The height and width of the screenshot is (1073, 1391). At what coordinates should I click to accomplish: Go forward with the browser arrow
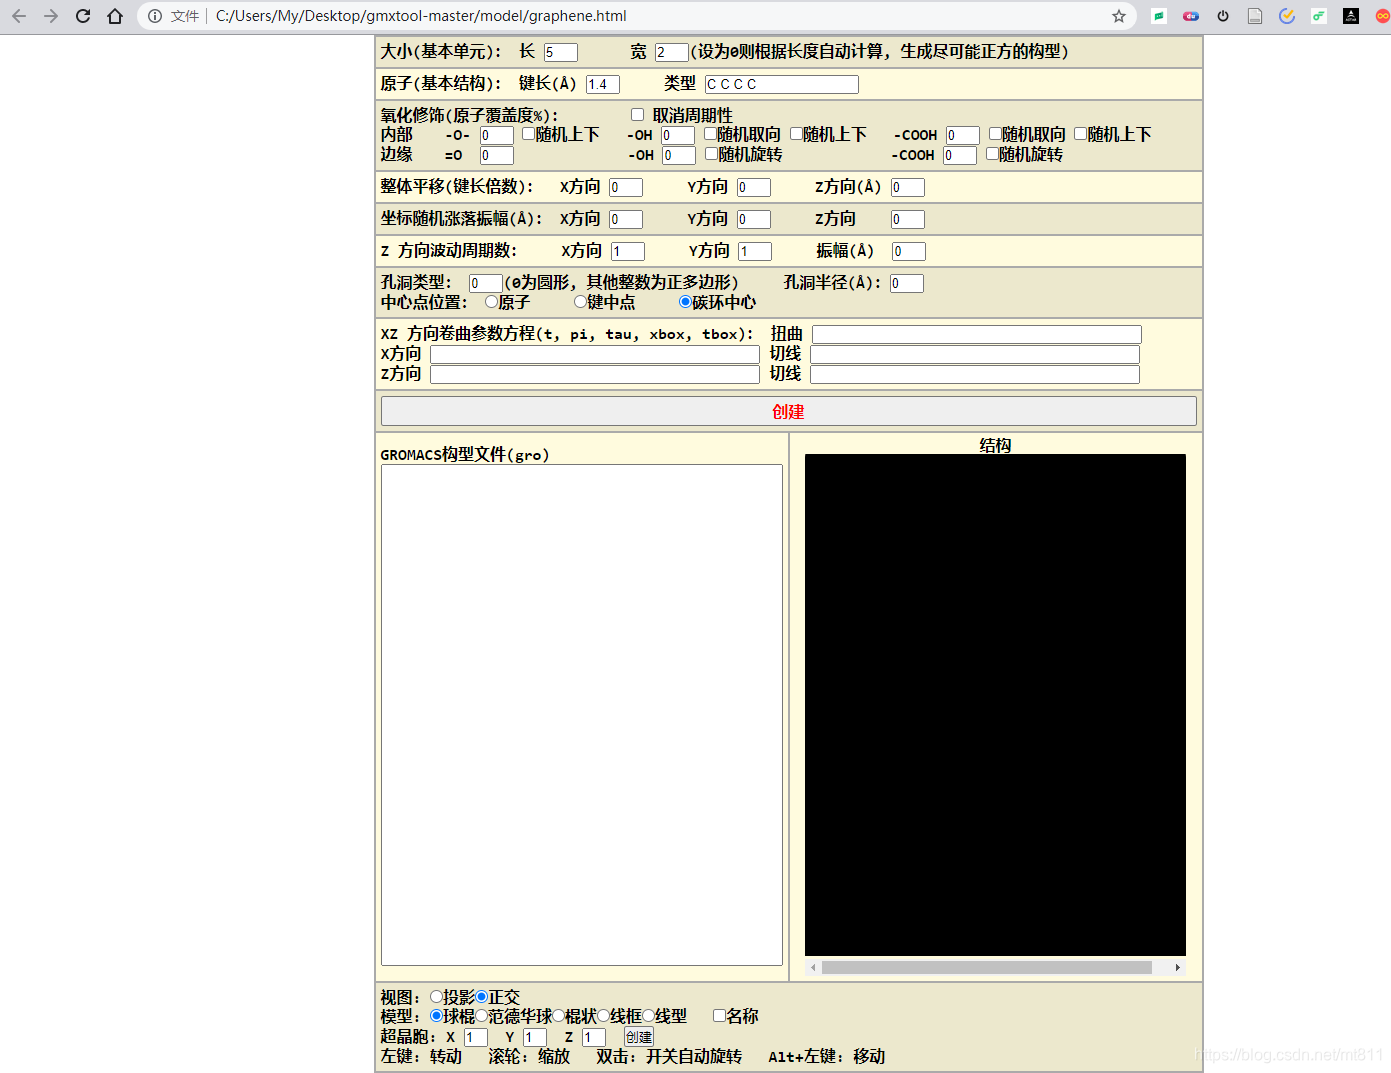click(x=51, y=16)
